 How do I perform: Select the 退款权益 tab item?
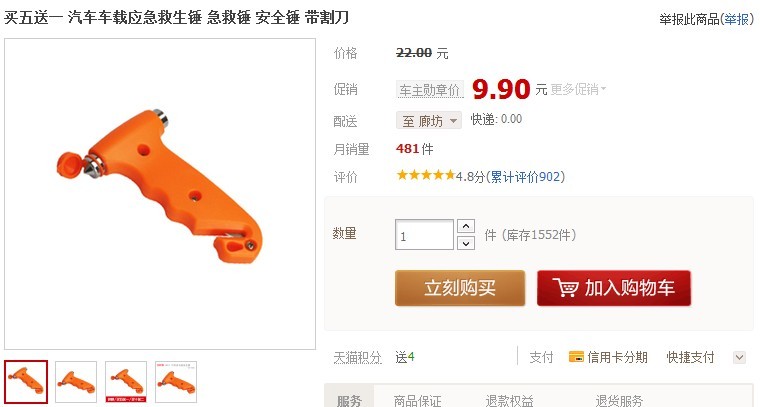pyautogui.click(x=509, y=401)
